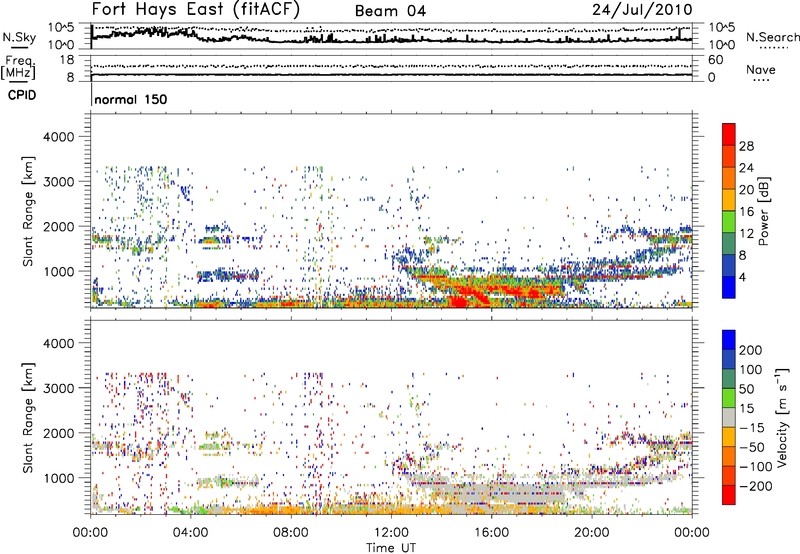Click the 'CPID' label
The height and width of the screenshot is (554, 800).
[x=22, y=95]
